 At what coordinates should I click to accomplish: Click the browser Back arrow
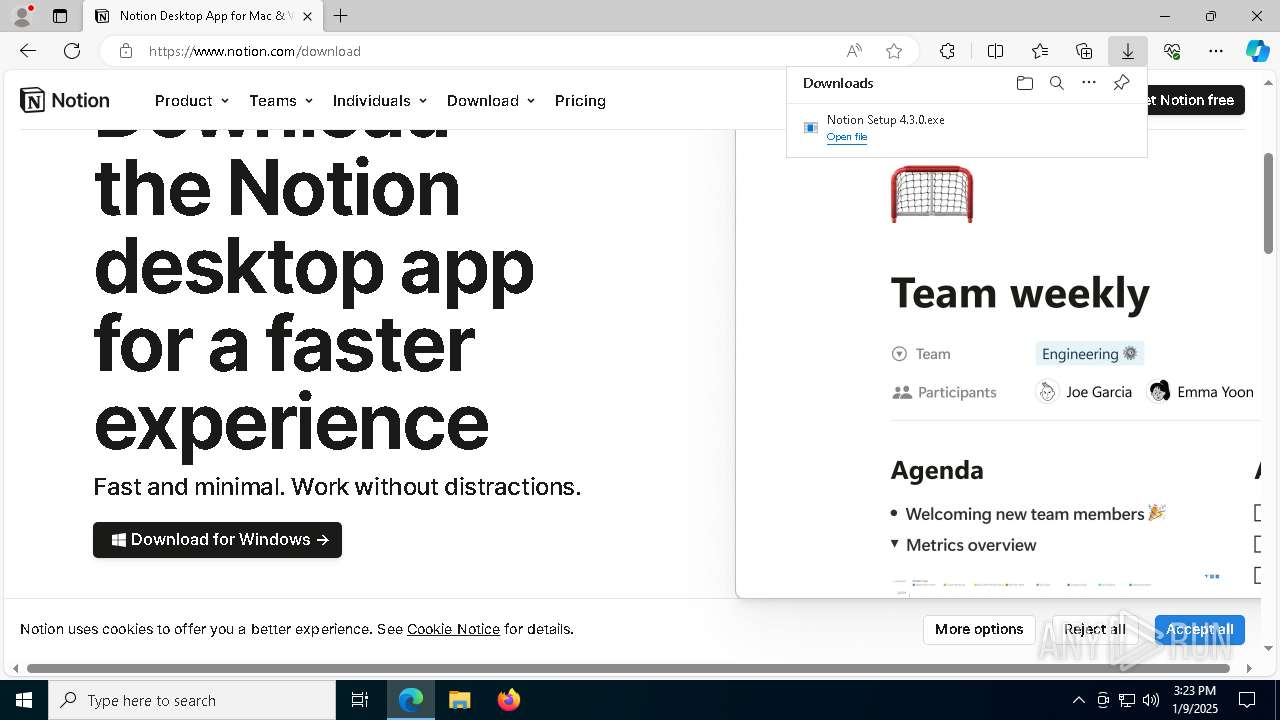28,51
